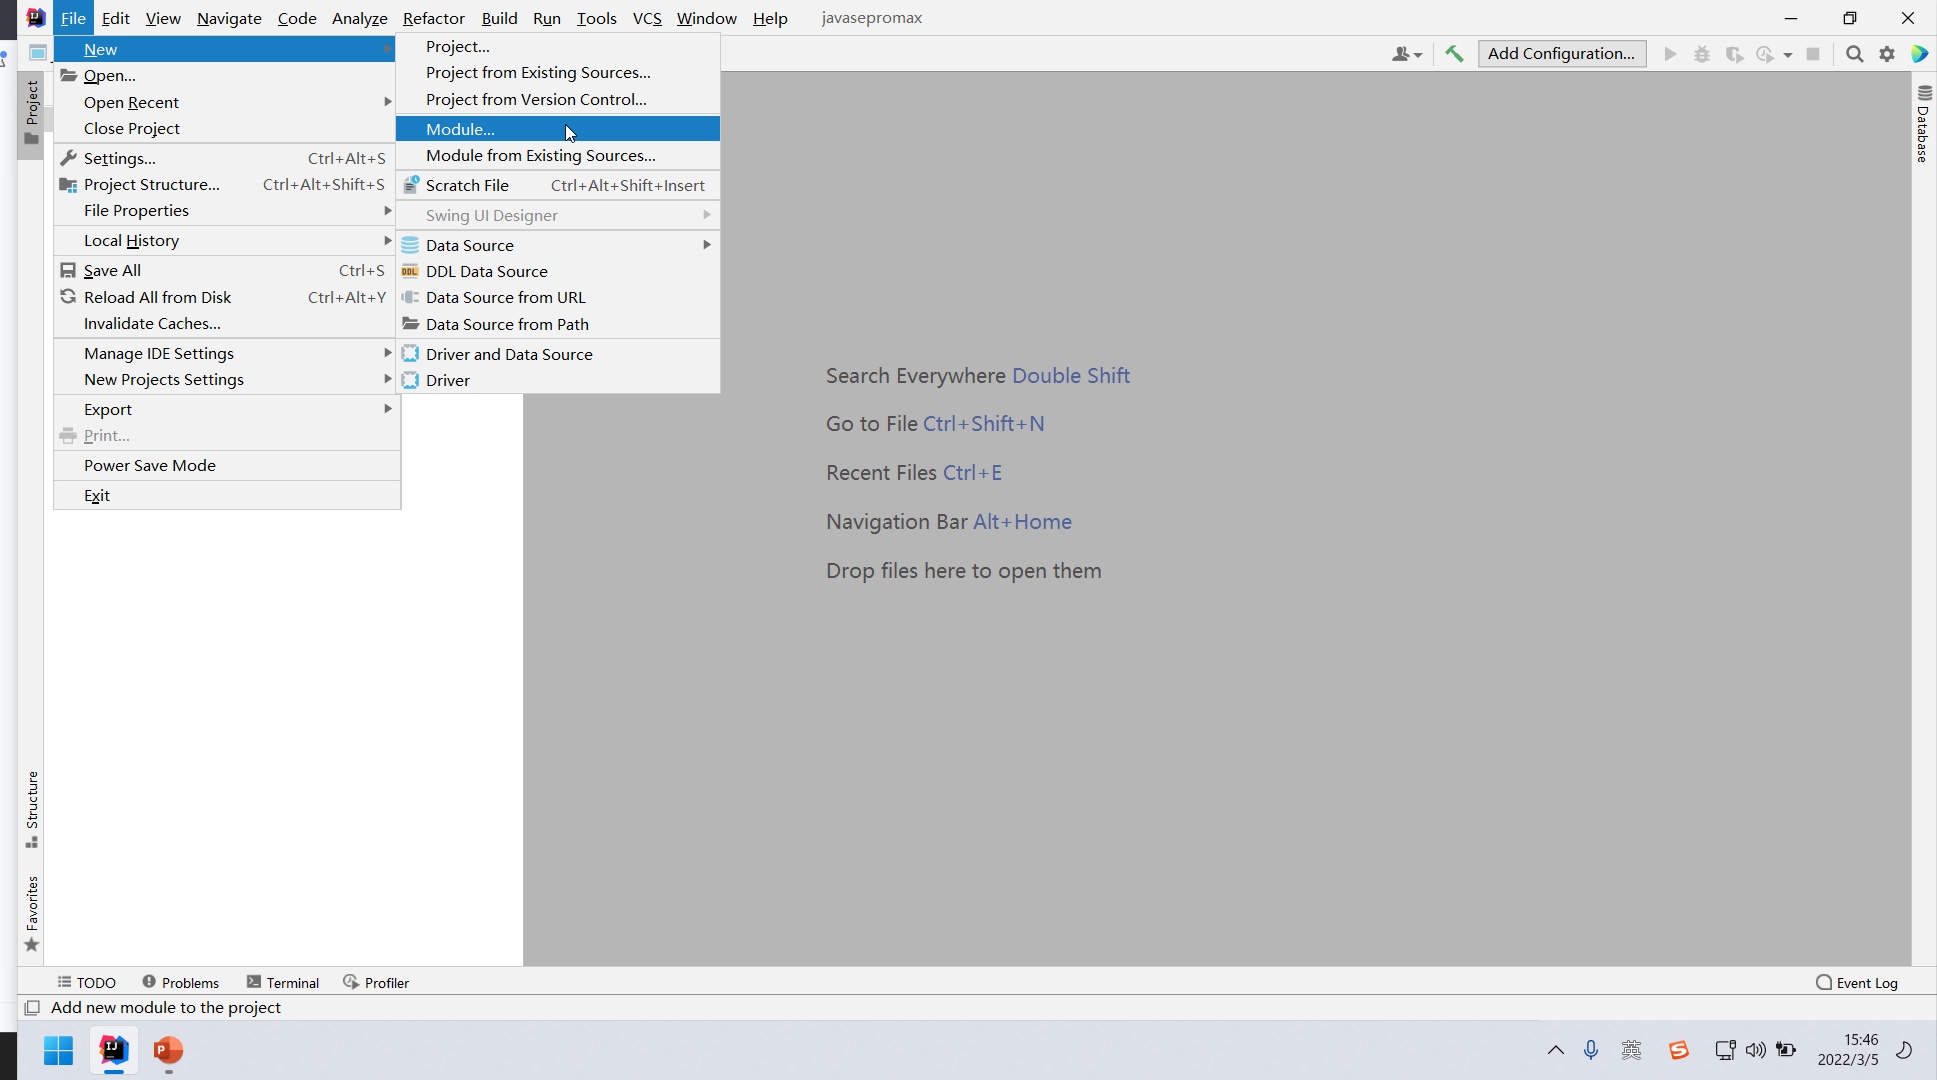Click the Build project hammer icon
This screenshot has height=1080, width=1937.
pyautogui.click(x=1454, y=54)
